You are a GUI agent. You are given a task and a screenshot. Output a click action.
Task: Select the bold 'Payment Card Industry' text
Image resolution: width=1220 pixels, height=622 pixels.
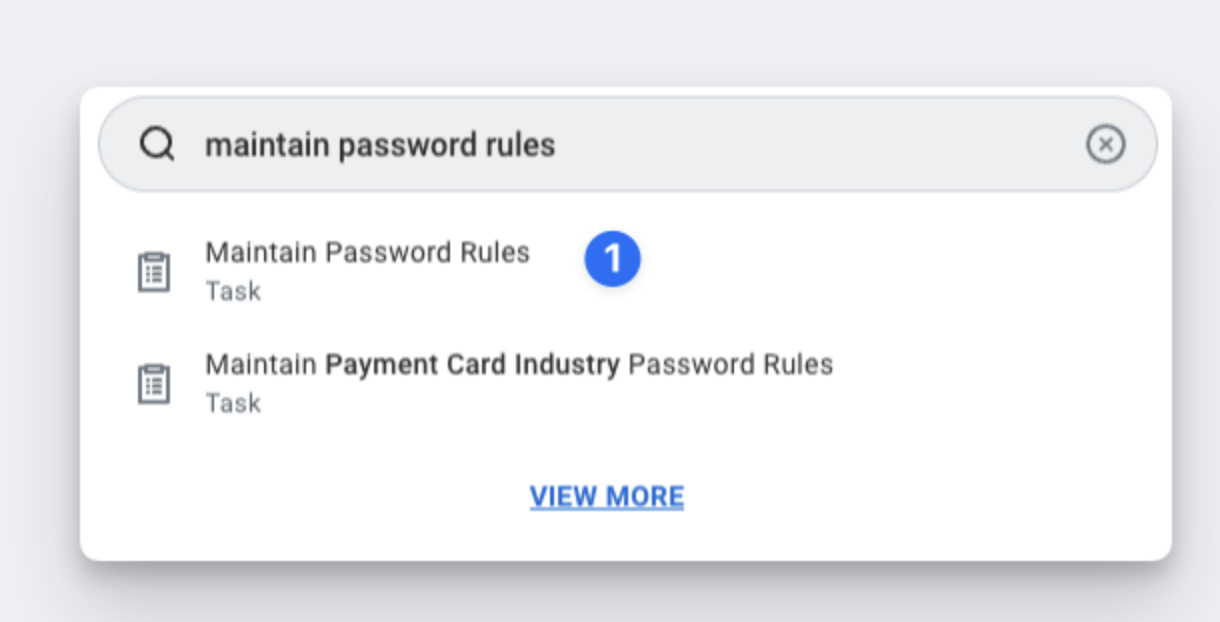pos(472,365)
